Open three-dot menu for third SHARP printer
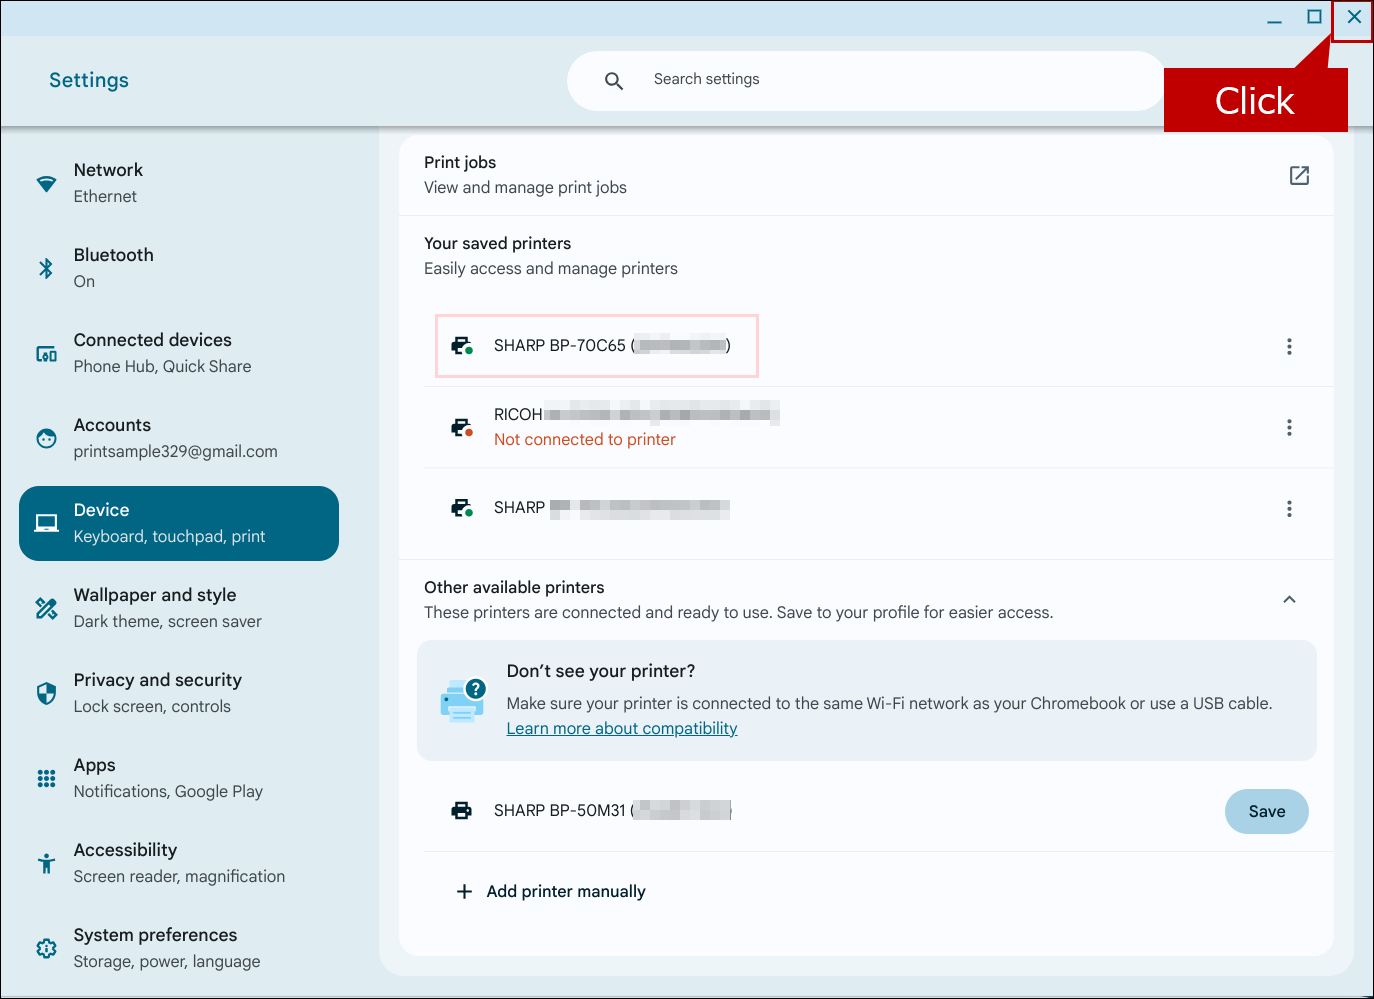This screenshot has height=999, width=1374. (1289, 508)
